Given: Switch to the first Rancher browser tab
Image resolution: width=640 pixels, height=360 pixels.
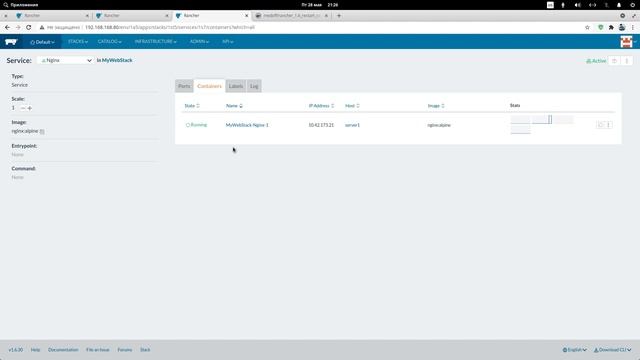Looking at the screenshot, I should click(x=51, y=16).
